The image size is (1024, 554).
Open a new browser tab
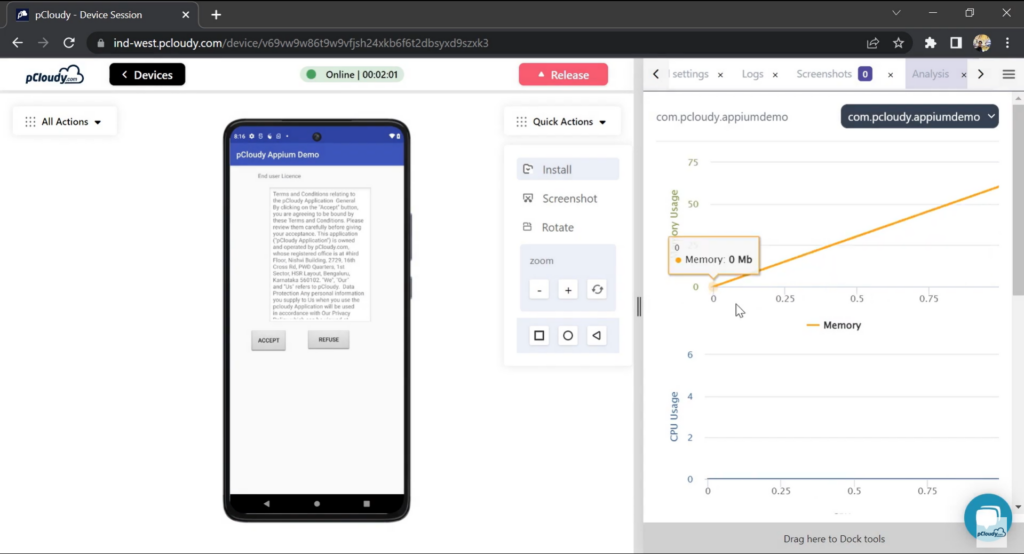click(x=216, y=14)
